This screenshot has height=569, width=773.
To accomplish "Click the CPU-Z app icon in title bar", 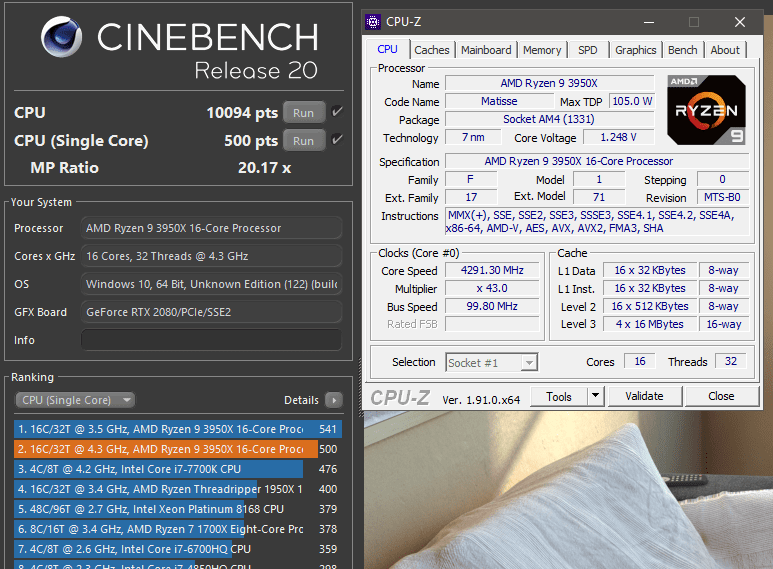I will click(373, 22).
